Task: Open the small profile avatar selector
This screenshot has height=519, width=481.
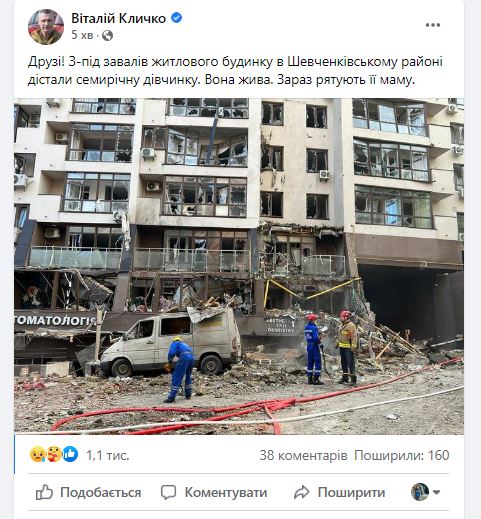Action: tap(420, 492)
